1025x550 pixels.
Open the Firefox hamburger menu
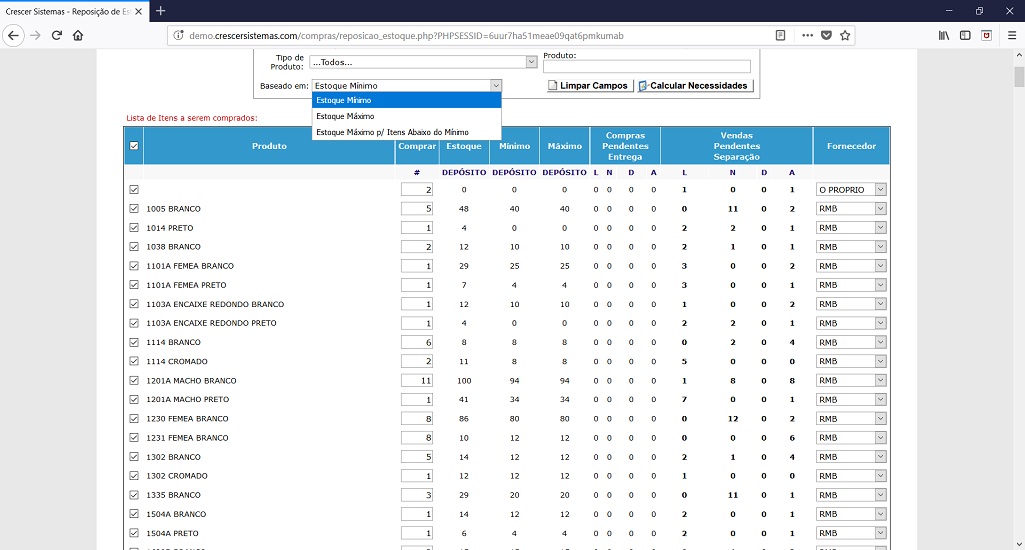[1011, 35]
